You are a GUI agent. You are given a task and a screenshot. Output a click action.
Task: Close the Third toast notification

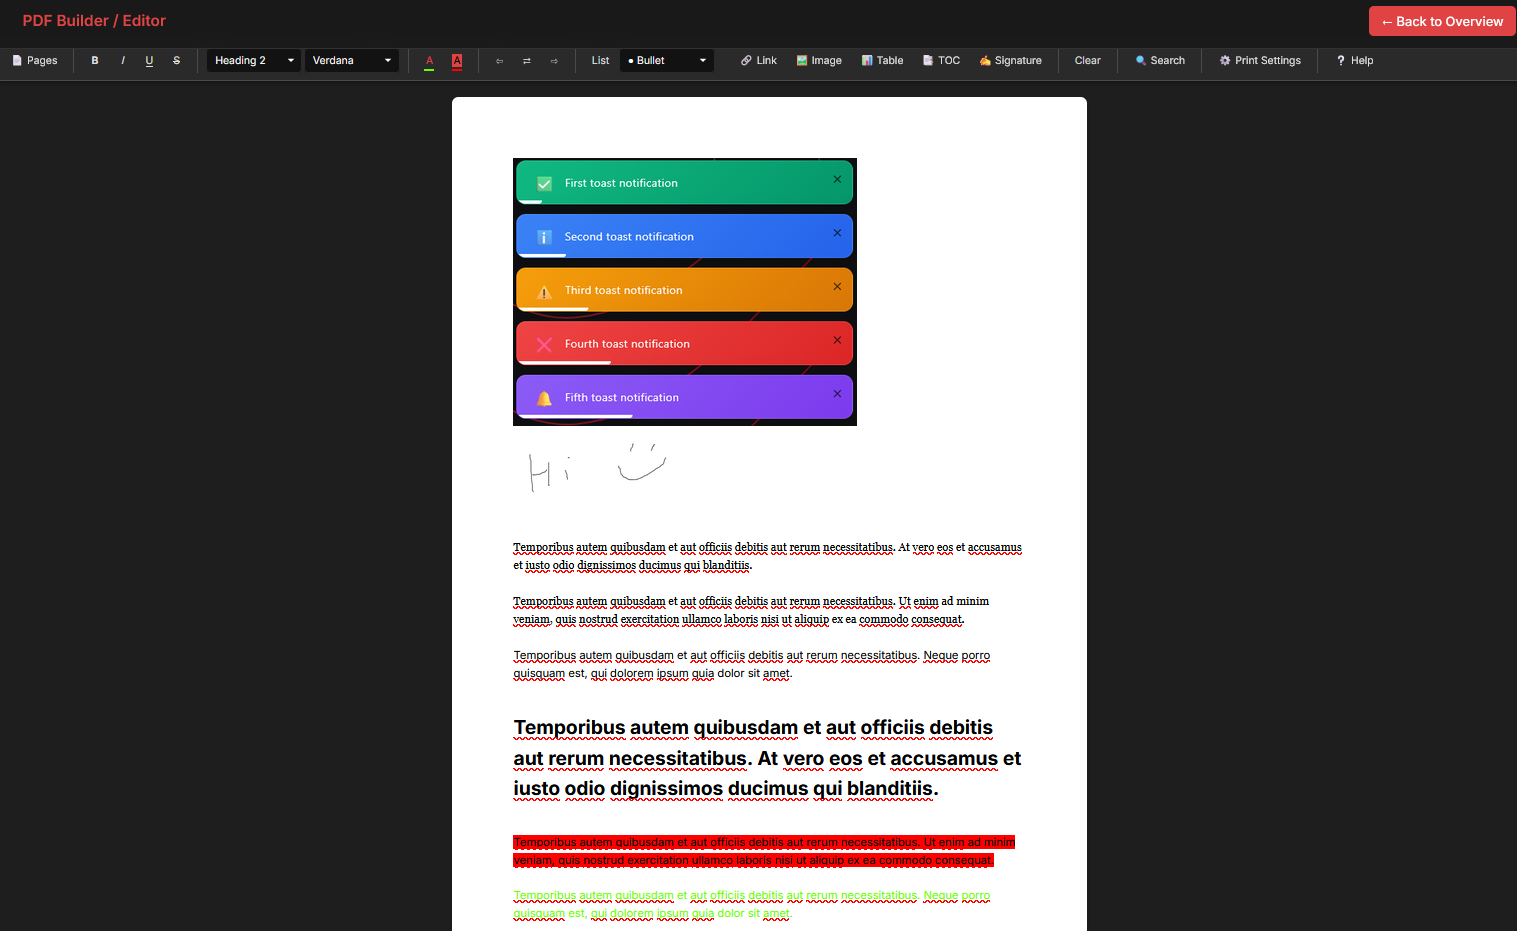point(837,287)
